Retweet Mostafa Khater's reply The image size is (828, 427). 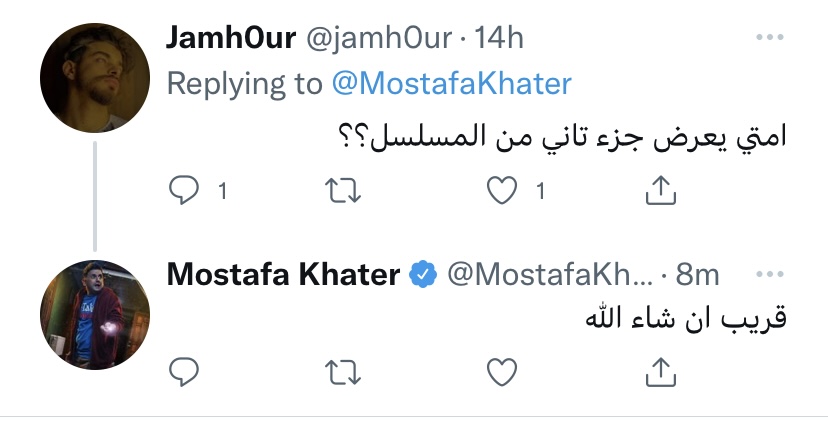(343, 372)
